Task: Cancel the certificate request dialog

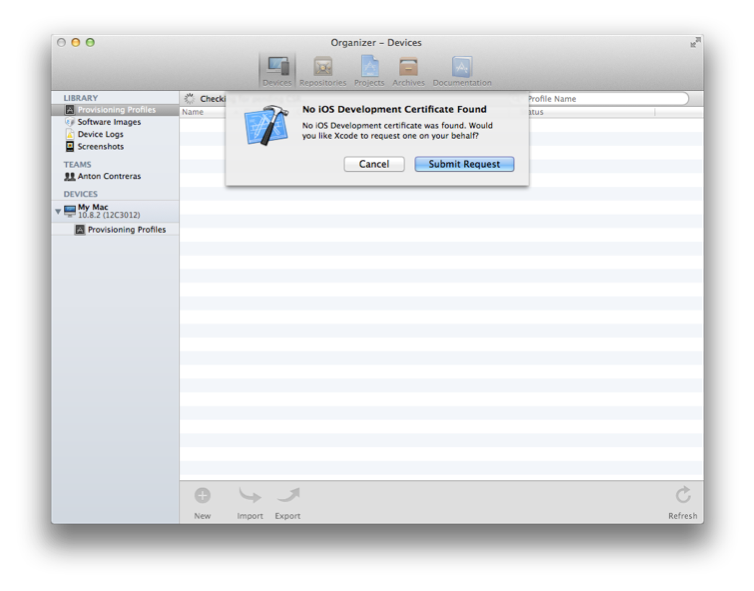Action: [374, 164]
